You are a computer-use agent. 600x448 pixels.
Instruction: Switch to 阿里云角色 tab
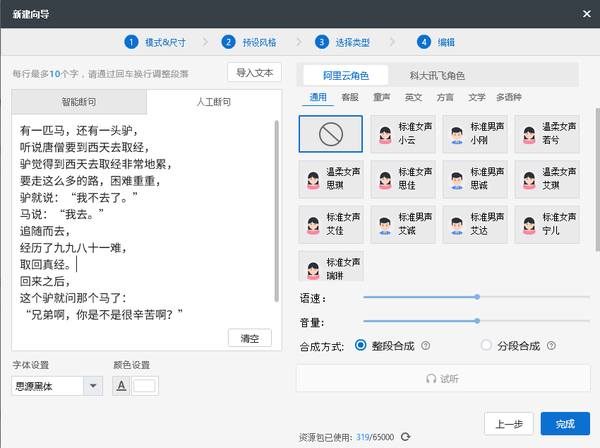click(x=346, y=75)
